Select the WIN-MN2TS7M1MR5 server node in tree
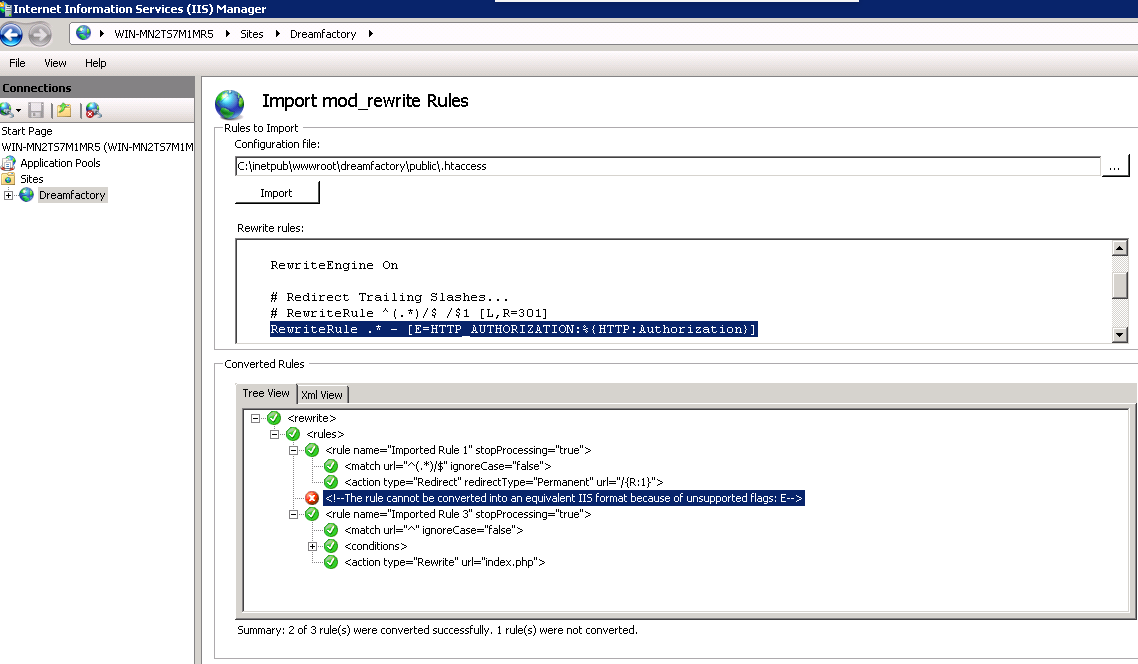 tap(97, 147)
